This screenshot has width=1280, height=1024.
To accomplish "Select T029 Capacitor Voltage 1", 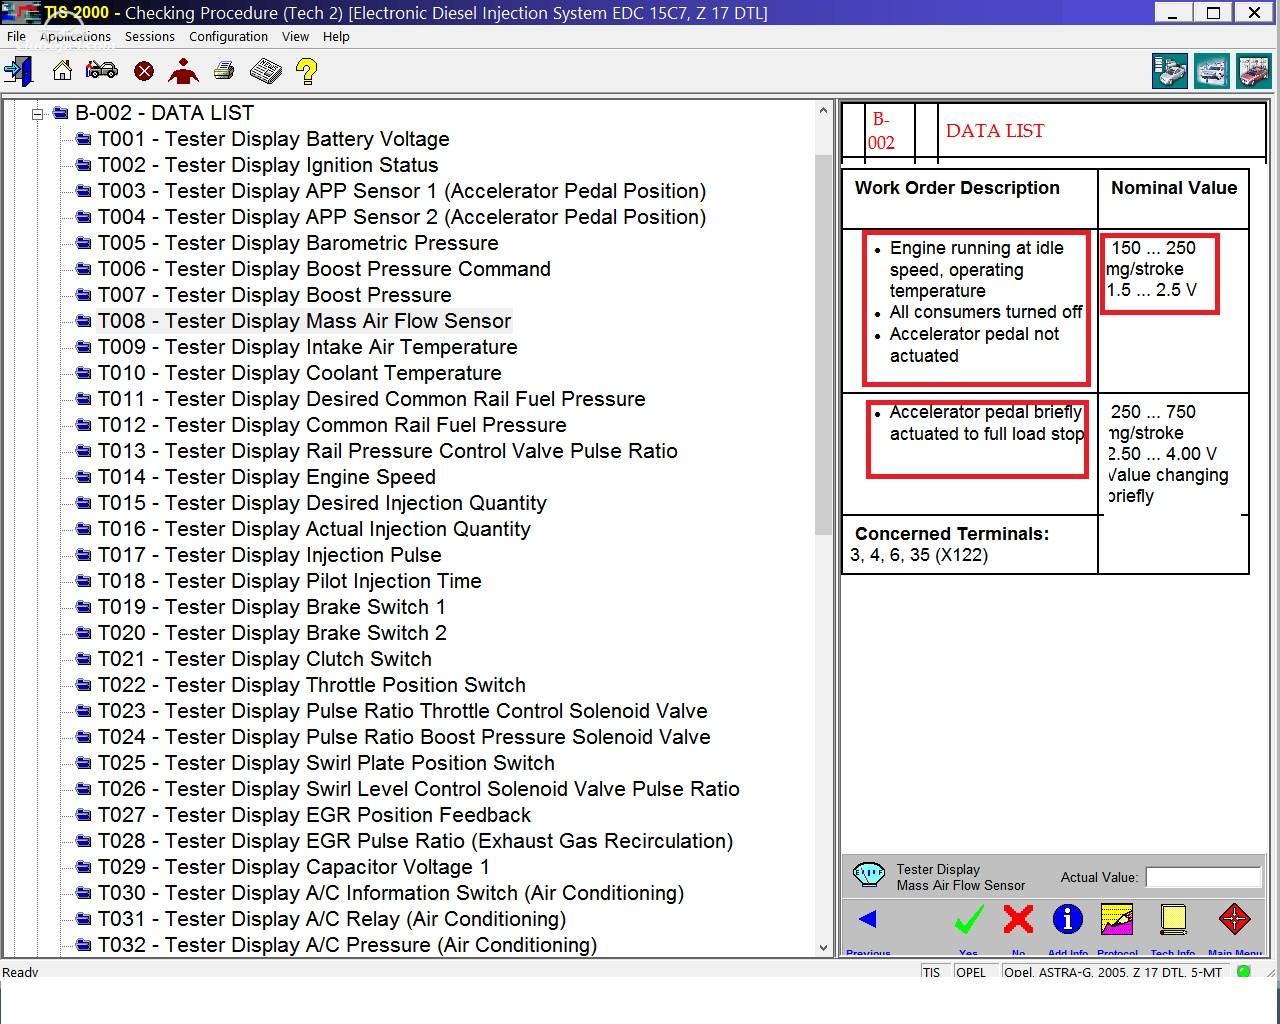I will pos(294,867).
